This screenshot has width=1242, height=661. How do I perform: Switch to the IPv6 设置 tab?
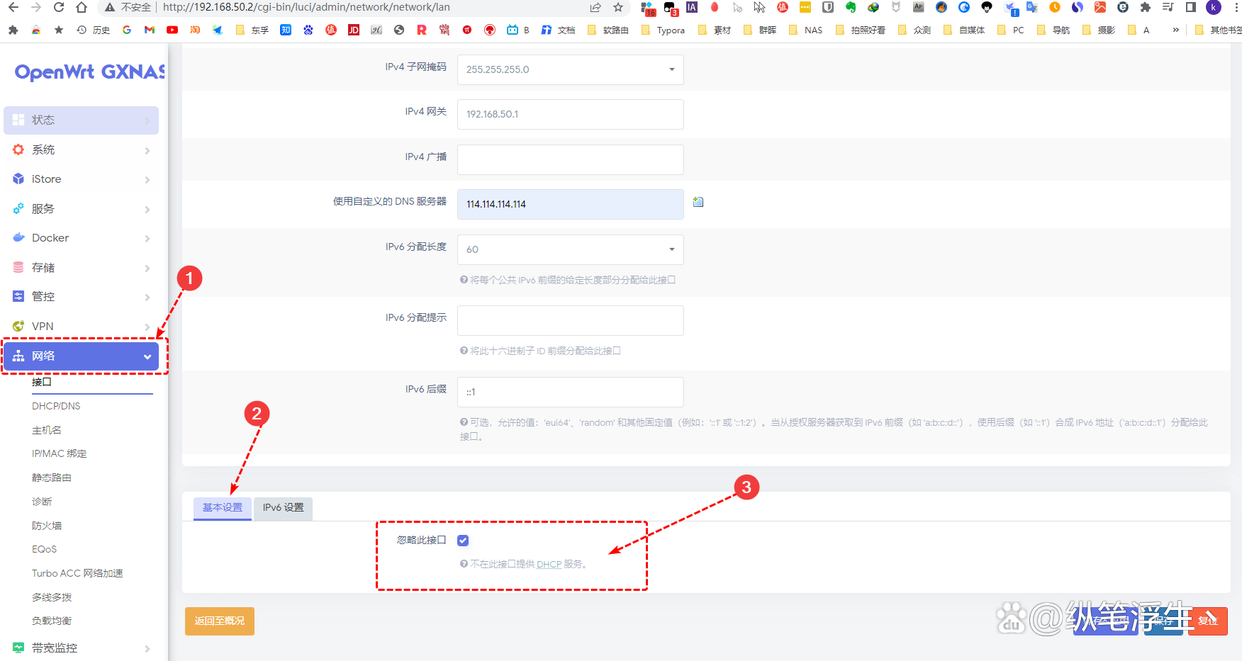(x=284, y=507)
